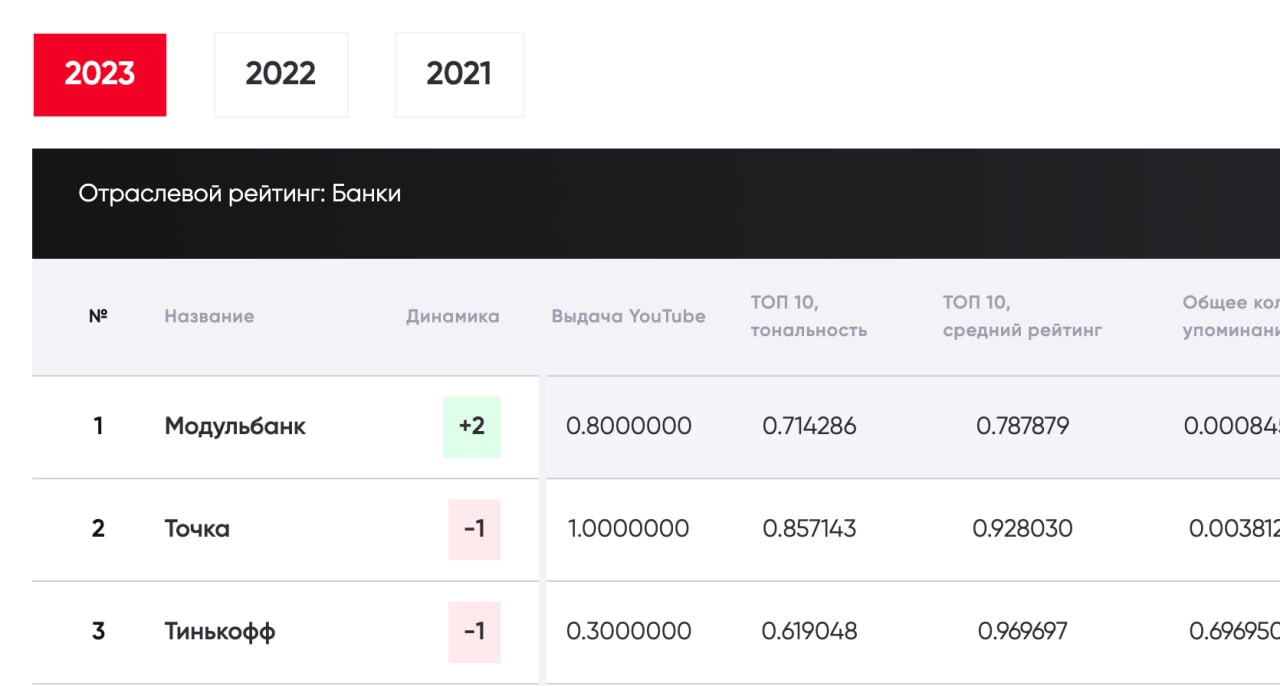Image resolution: width=1280 pixels, height=686 pixels.
Task: Sort by the Динамика column header
Action: pyautogui.click(x=452, y=316)
